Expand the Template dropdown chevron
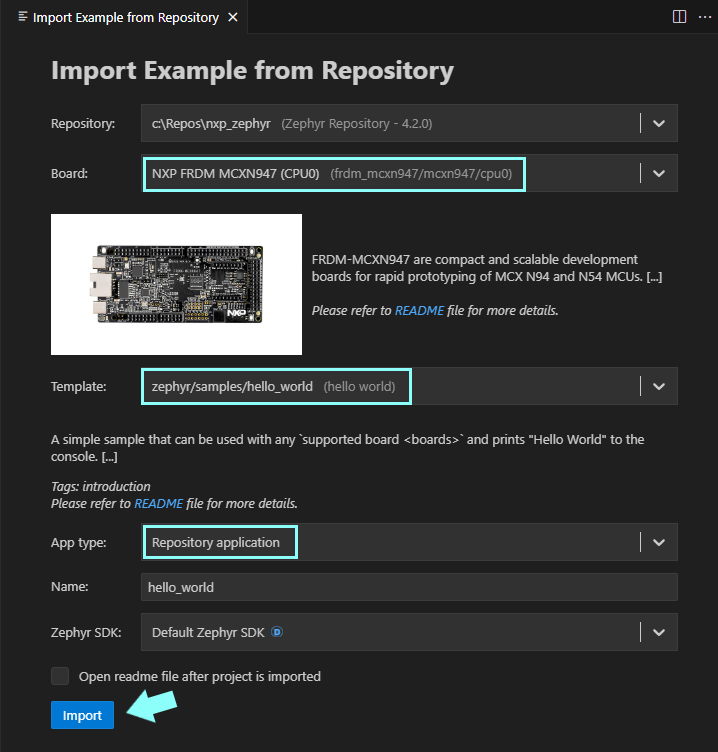 pyautogui.click(x=659, y=387)
